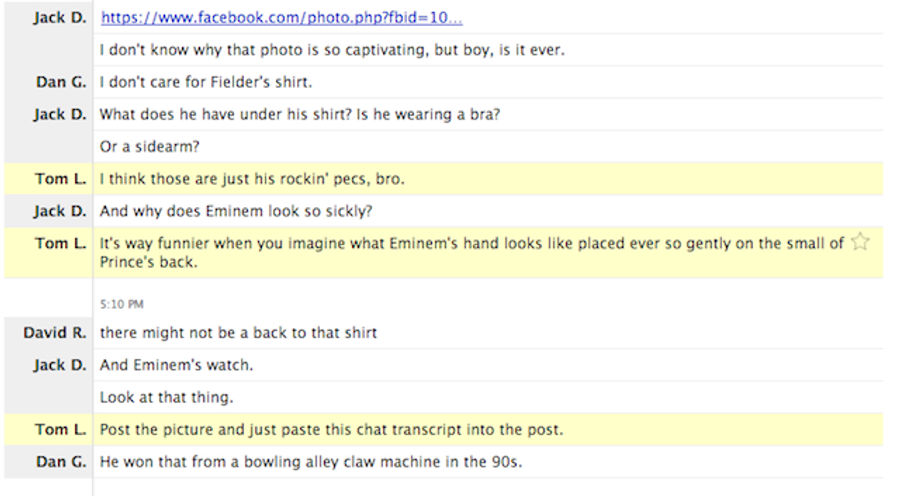
Task: Click Jack D. beside 'And Eminem's watch.'
Action: (60, 365)
